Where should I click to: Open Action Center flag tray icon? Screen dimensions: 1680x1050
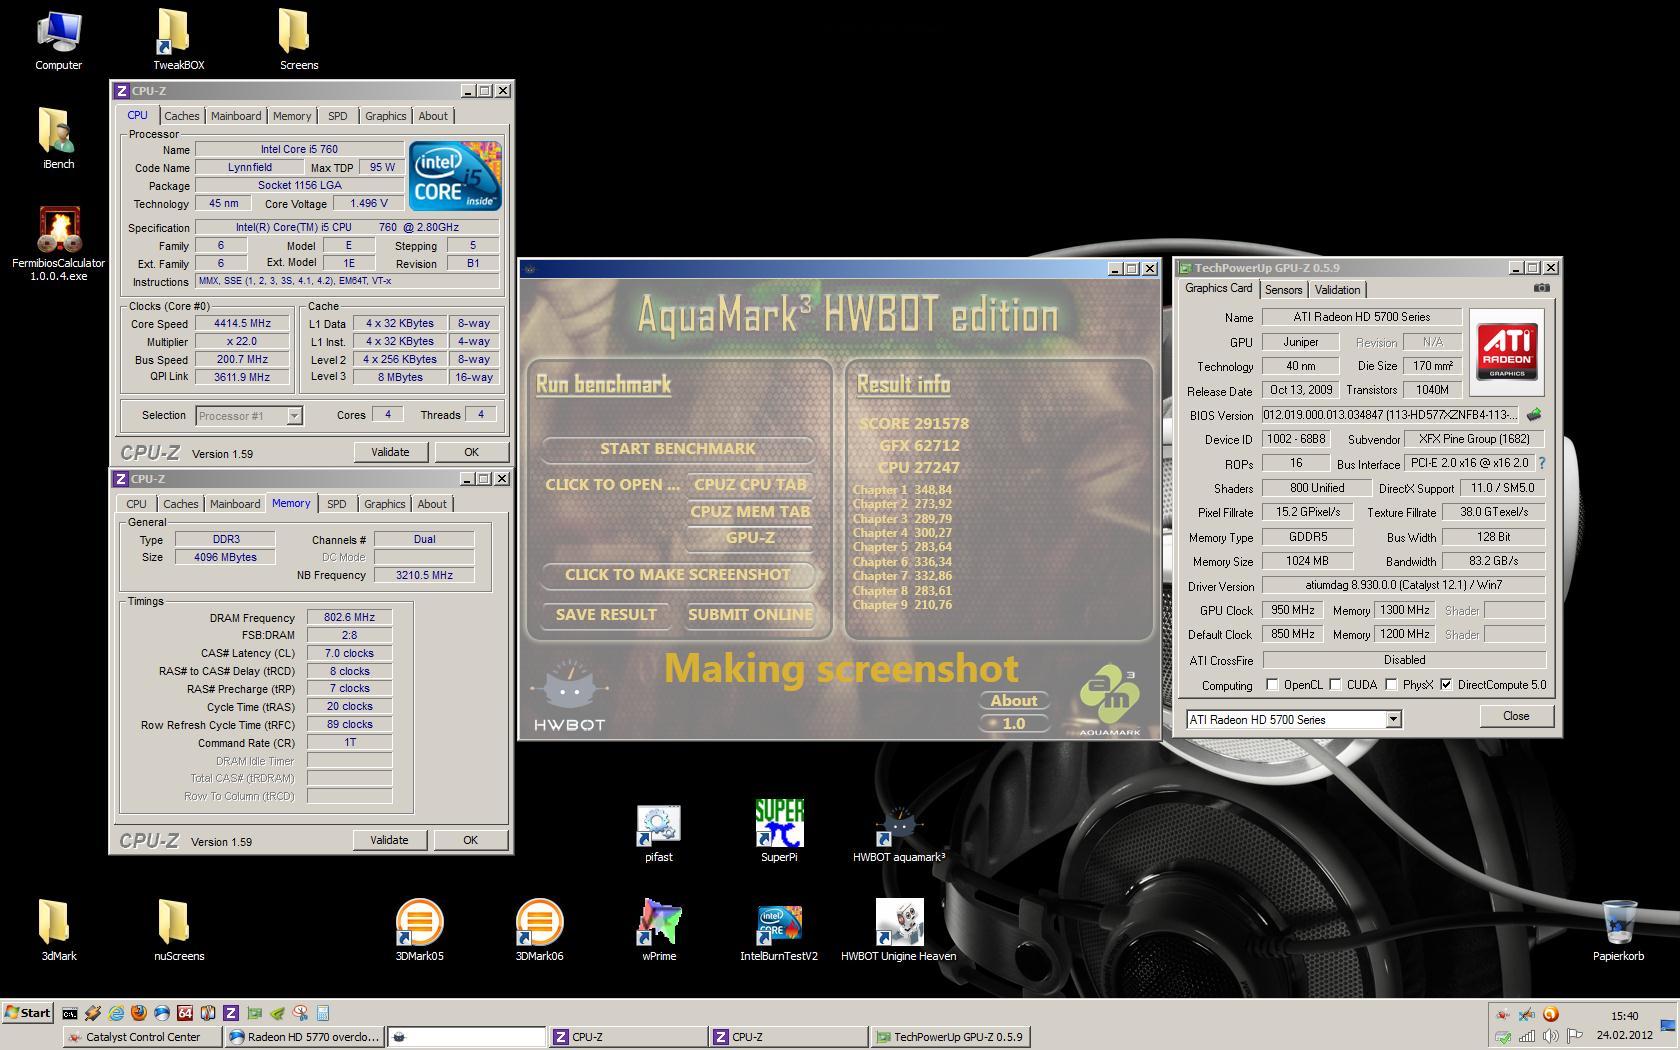[x=1574, y=1036]
